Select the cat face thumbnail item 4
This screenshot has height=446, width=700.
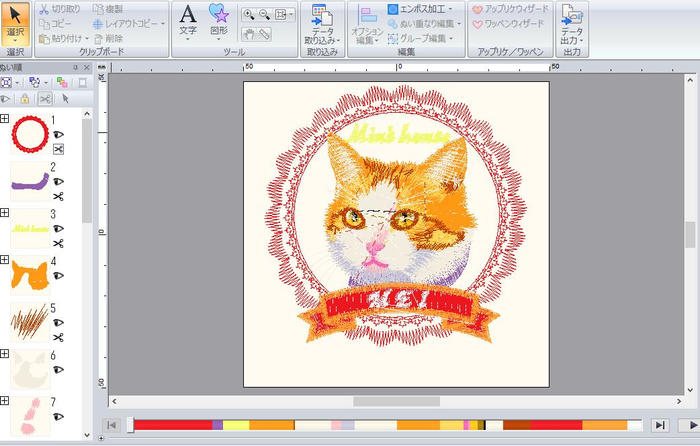(x=30, y=273)
